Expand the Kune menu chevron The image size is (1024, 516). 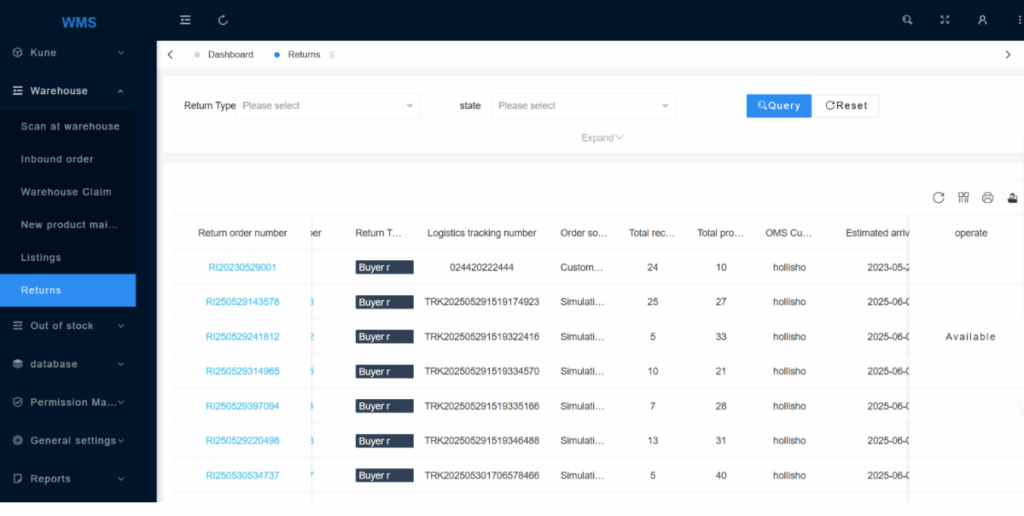[121, 52]
